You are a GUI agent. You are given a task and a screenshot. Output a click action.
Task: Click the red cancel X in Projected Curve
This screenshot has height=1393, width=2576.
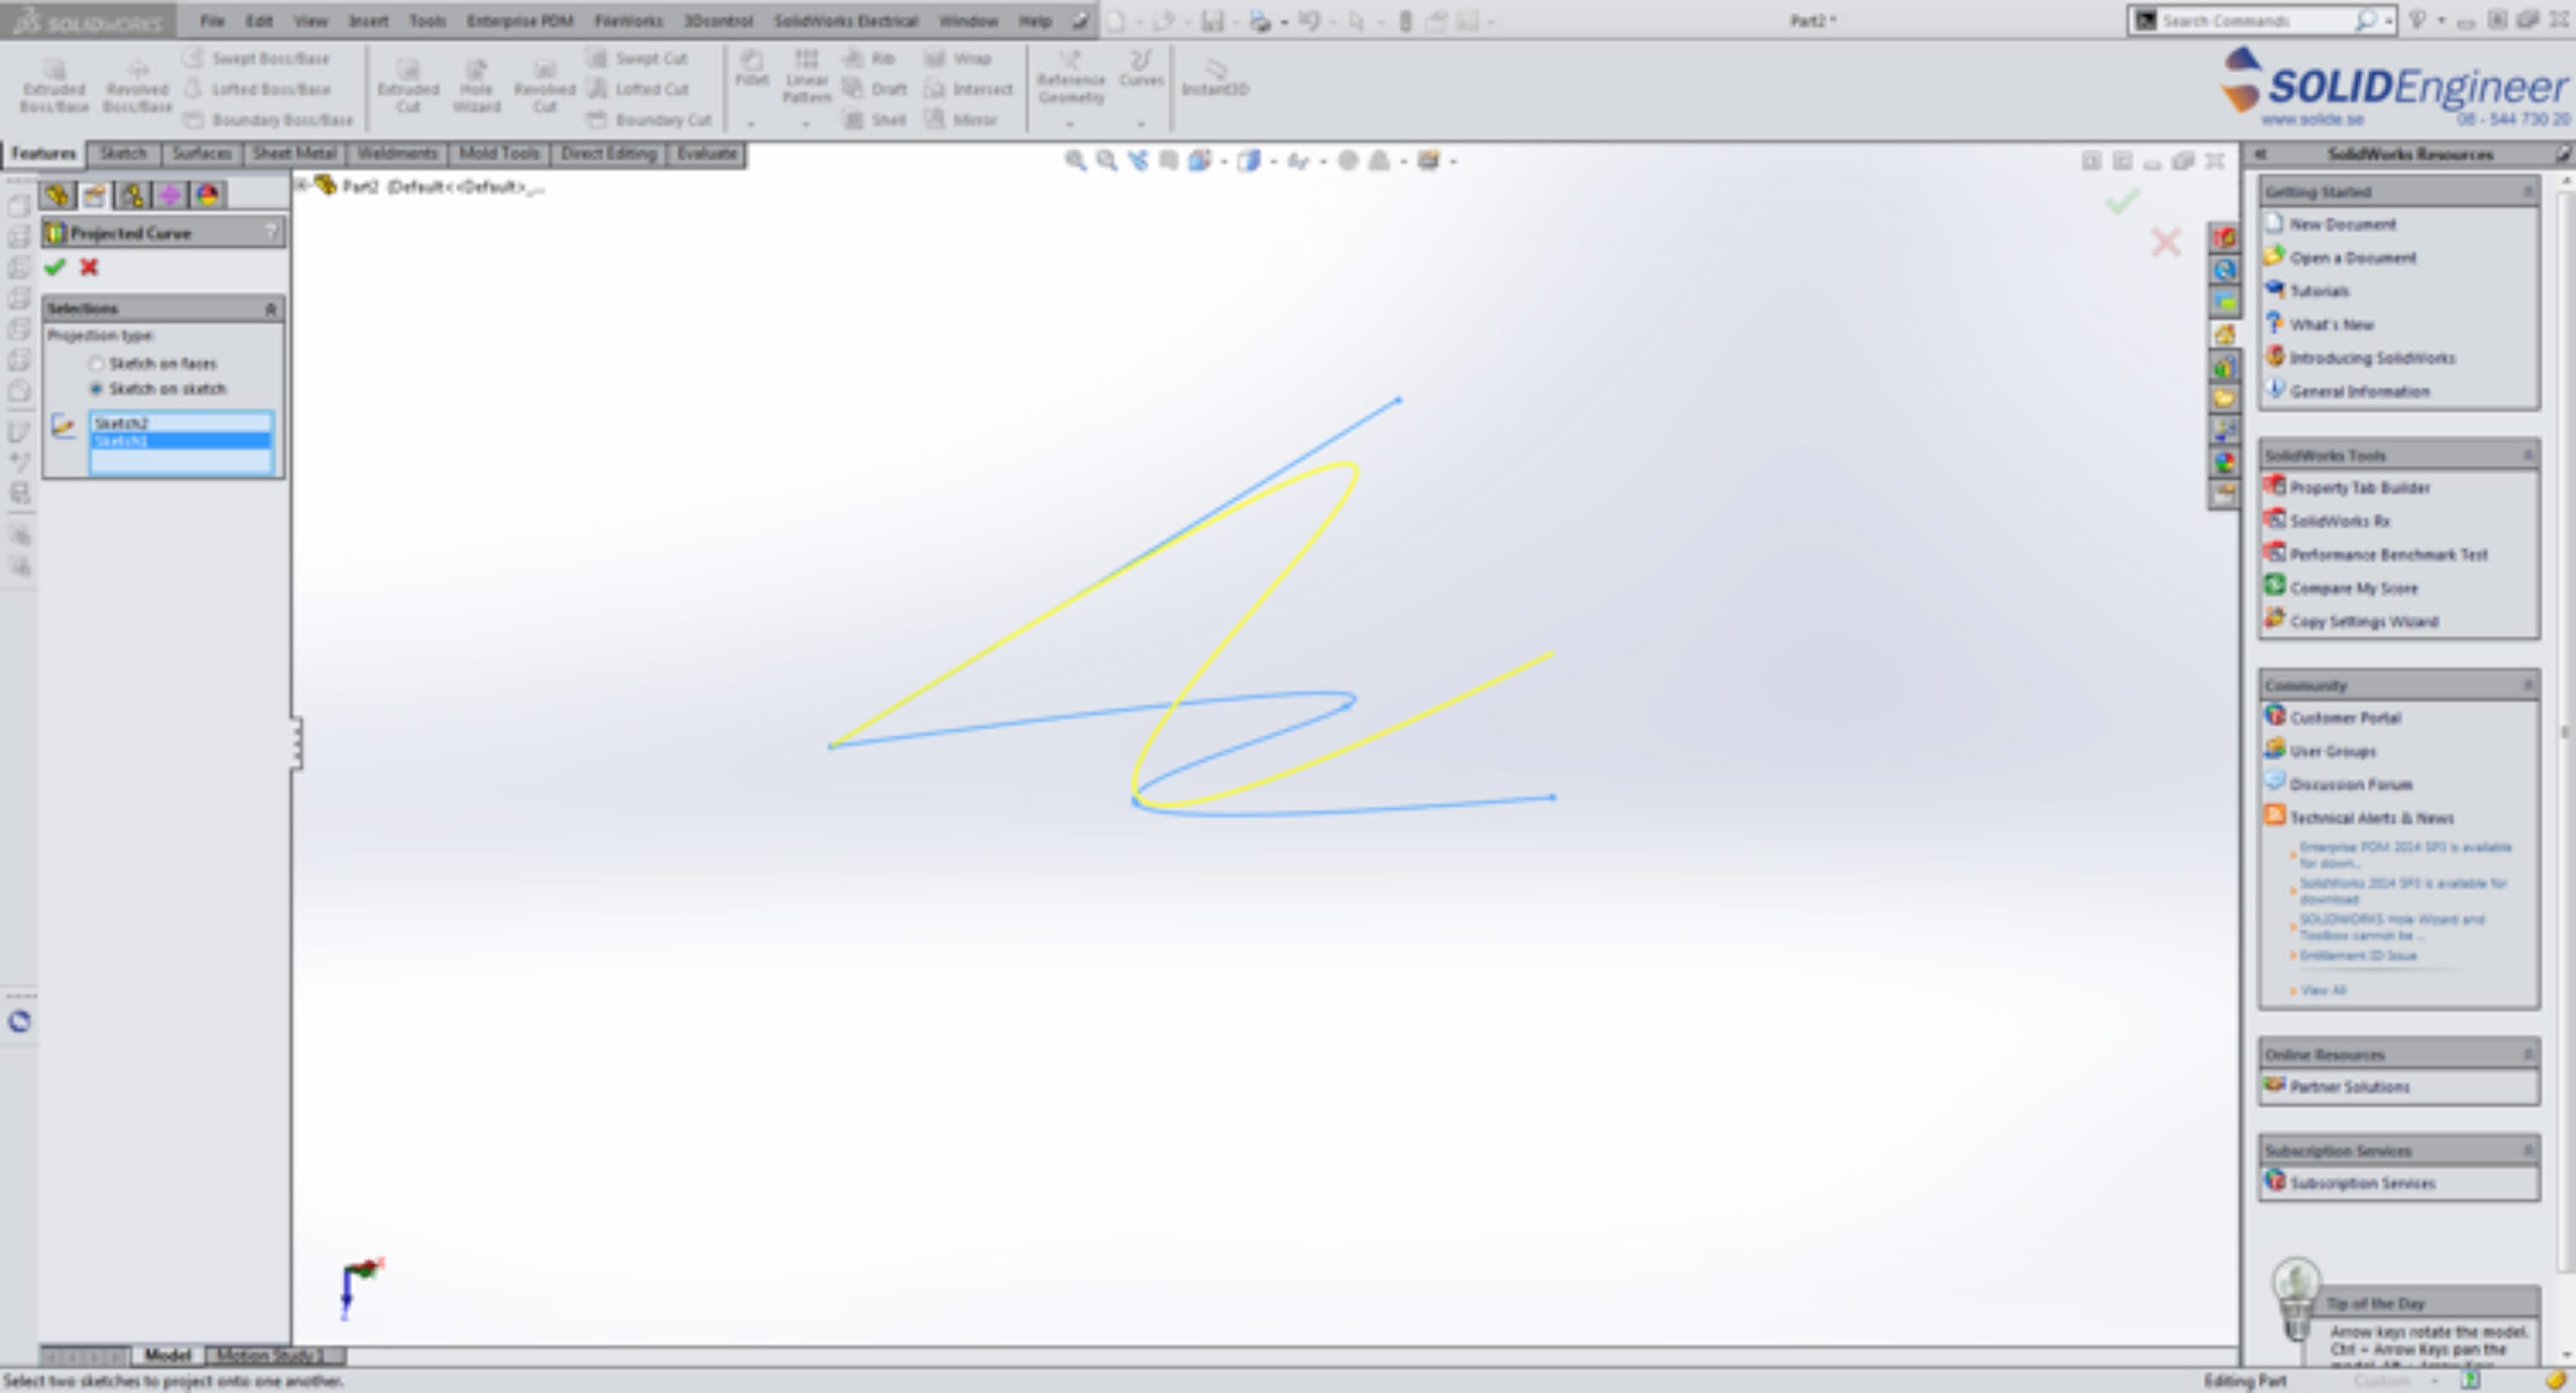point(89,267)
